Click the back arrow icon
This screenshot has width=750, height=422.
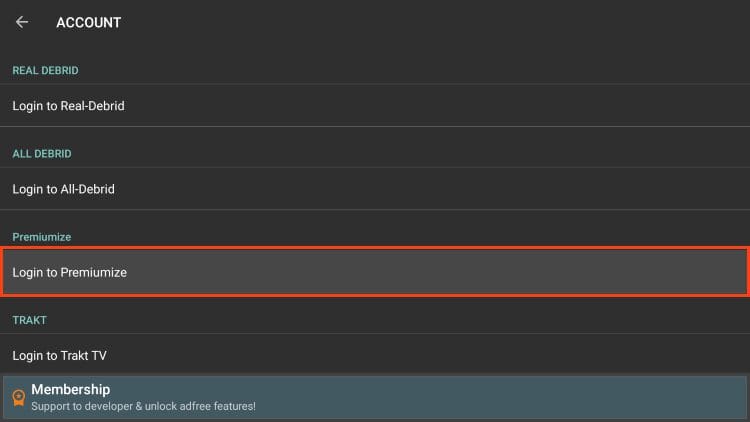coord(22,22)
